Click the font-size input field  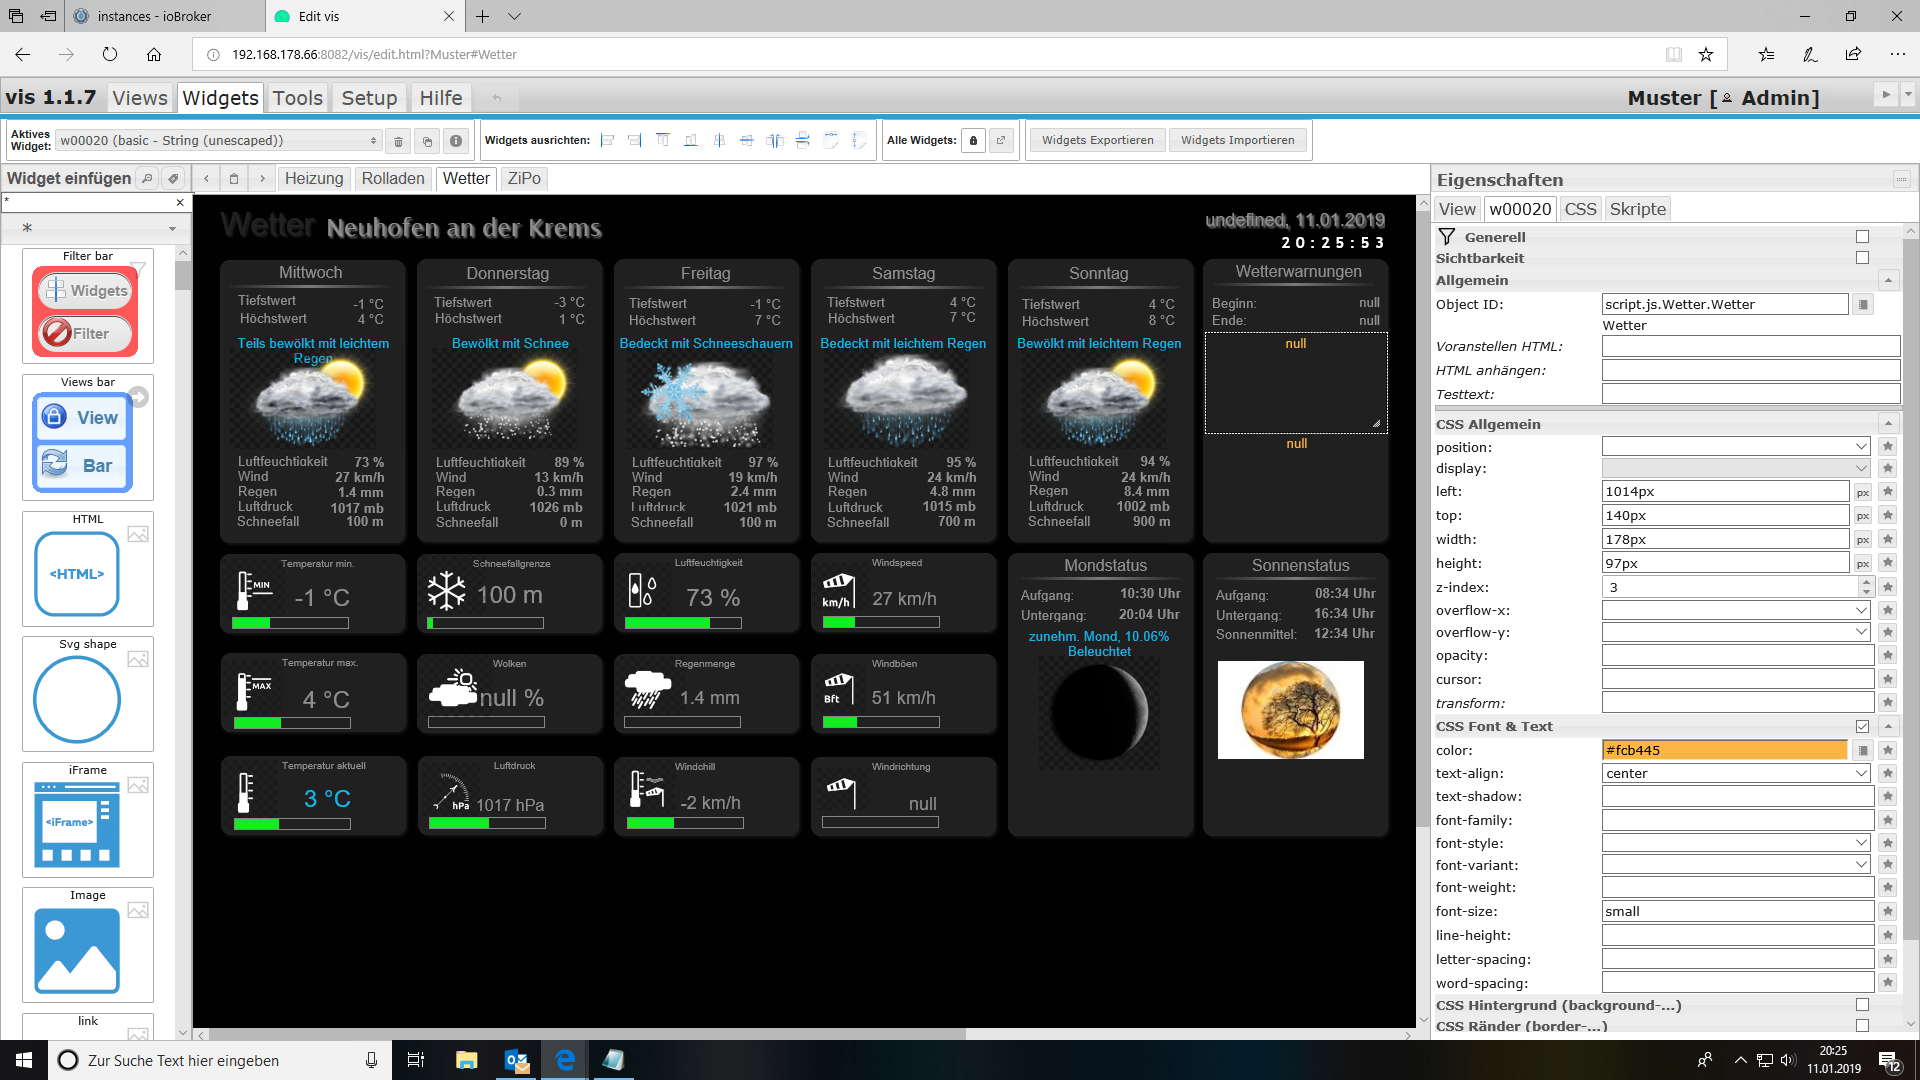[x=1738, y=912]
